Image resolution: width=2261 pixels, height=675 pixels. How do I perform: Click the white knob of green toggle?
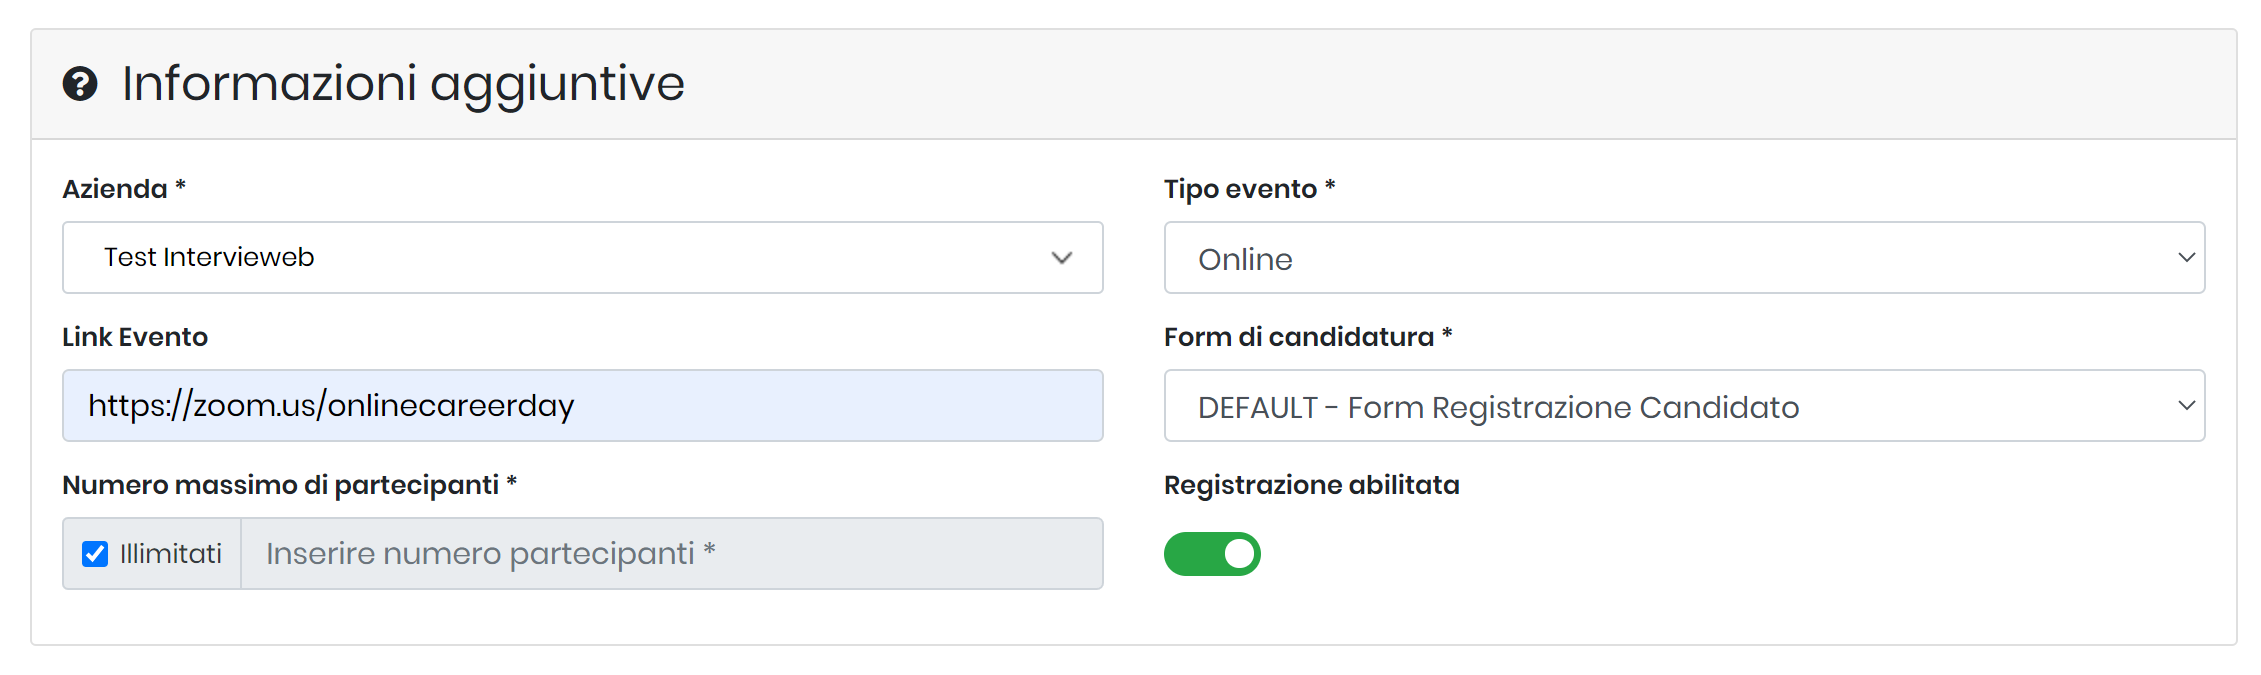[1239, 554]
